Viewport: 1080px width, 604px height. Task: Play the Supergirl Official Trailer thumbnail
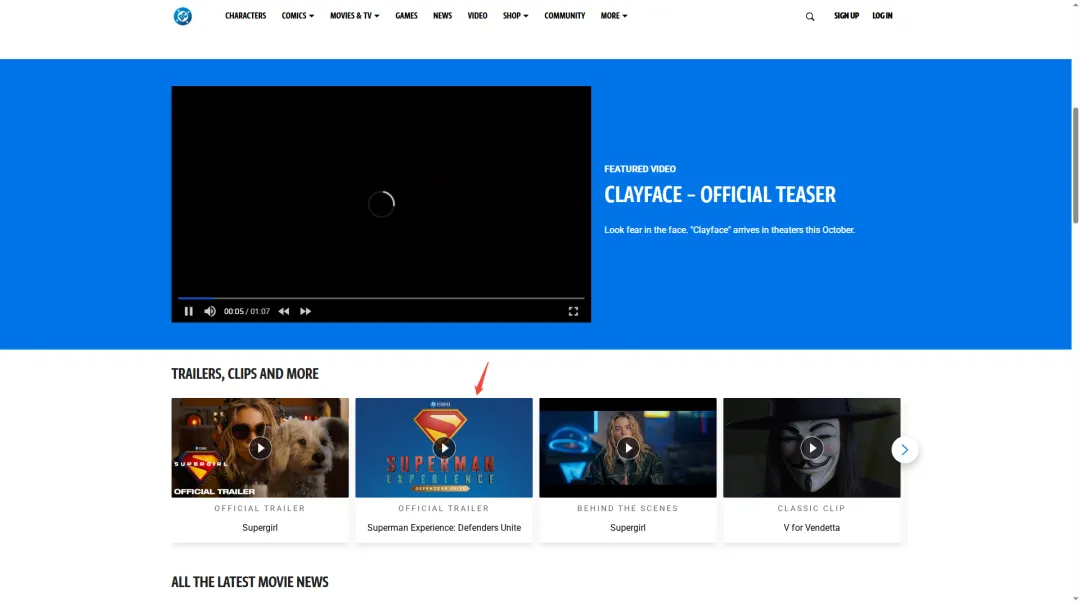click(260, 448)
